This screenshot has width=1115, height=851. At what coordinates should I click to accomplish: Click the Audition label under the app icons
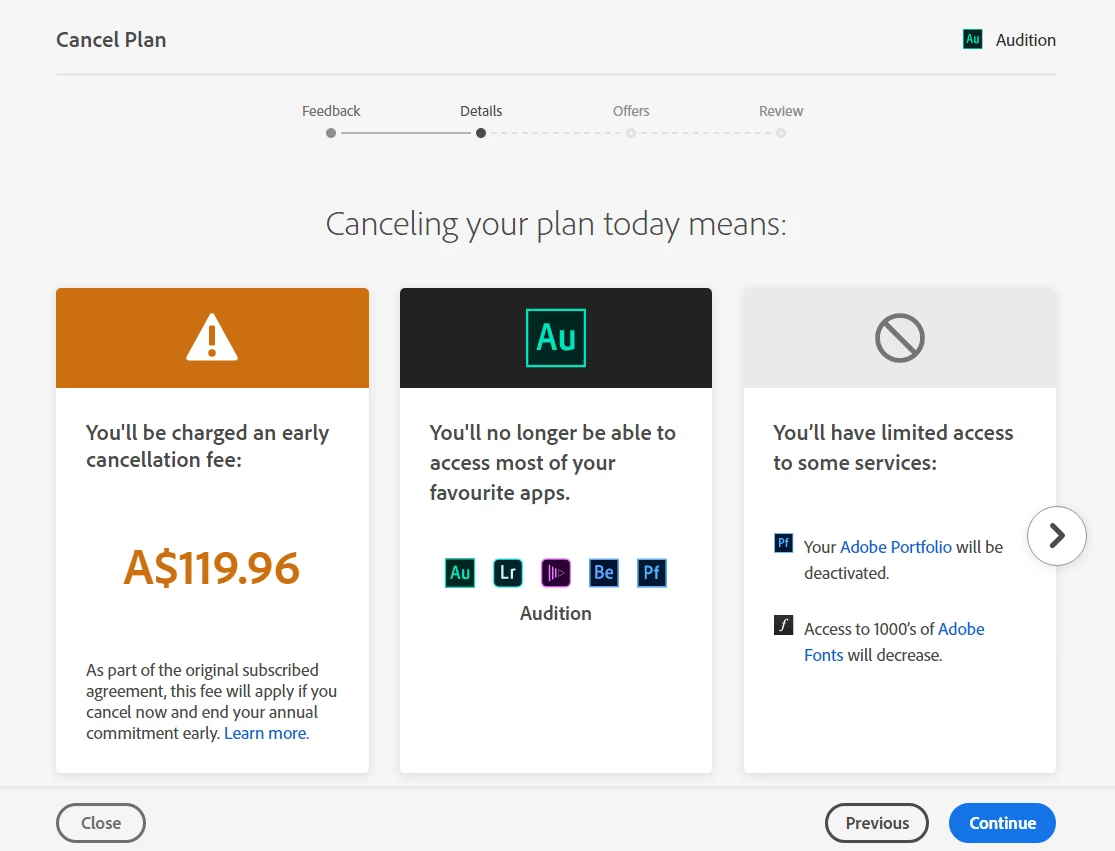(555, 614)
